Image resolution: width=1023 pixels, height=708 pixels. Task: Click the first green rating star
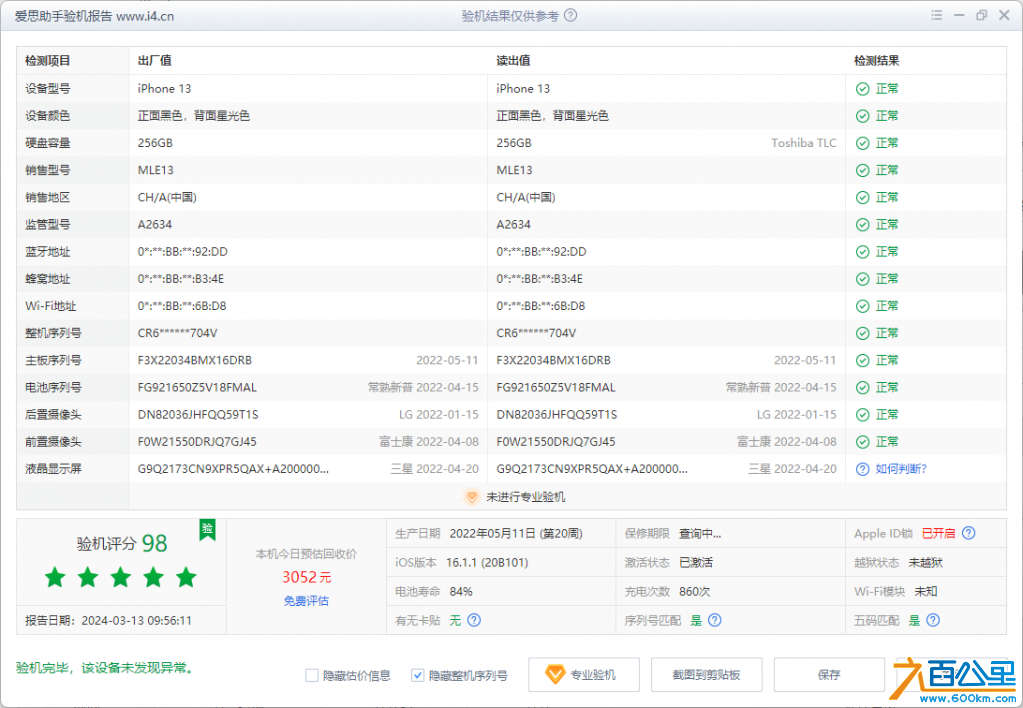55,577
